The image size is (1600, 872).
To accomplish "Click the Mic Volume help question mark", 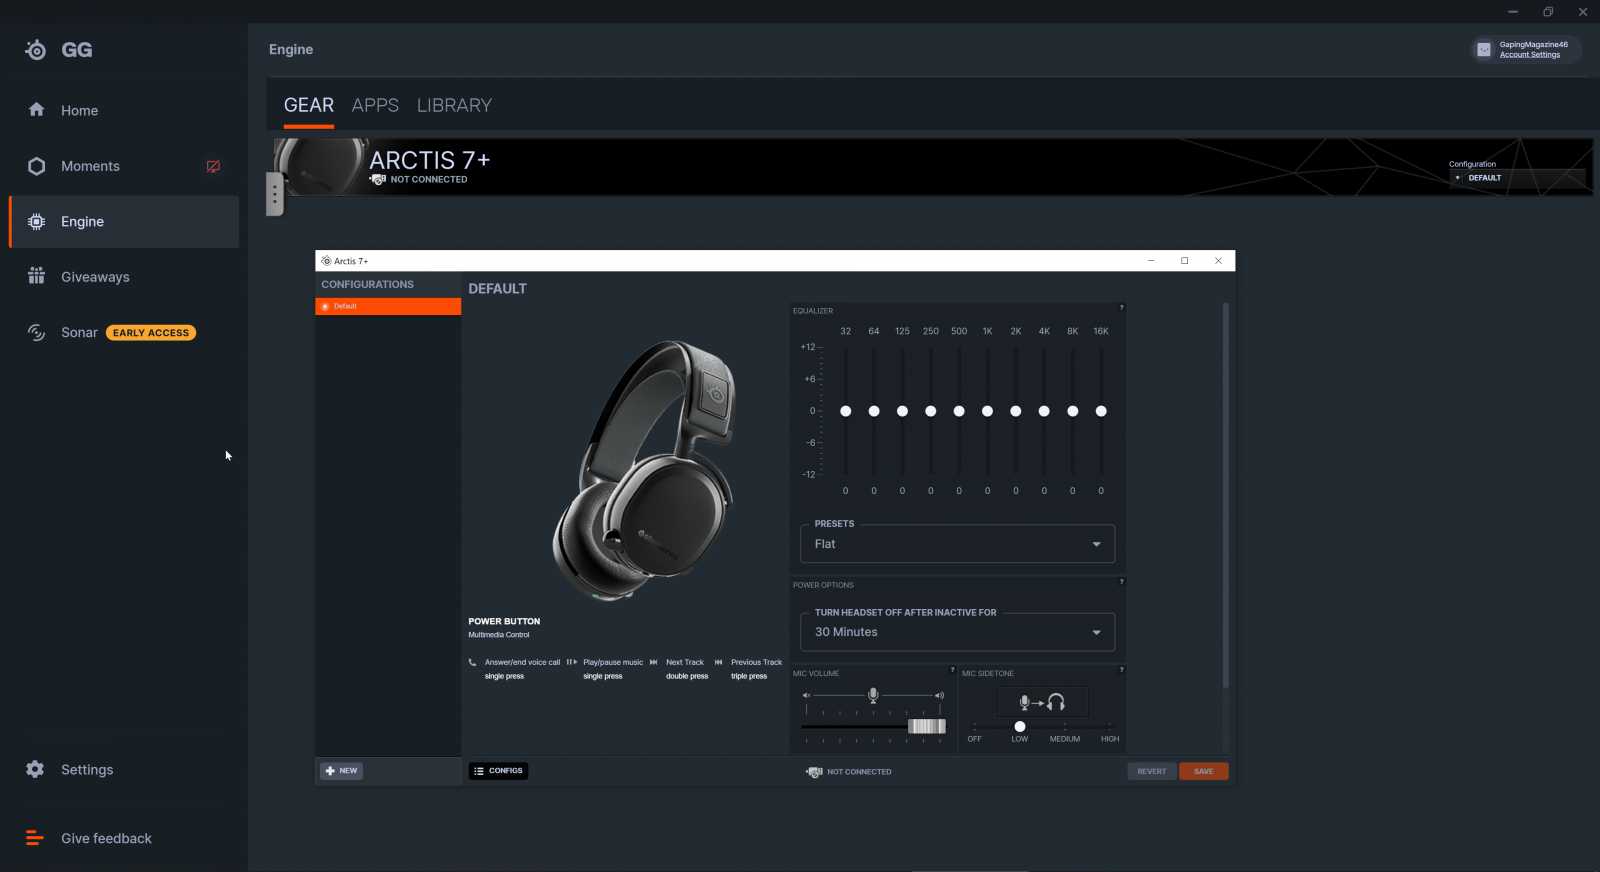I will pos(952,670).
